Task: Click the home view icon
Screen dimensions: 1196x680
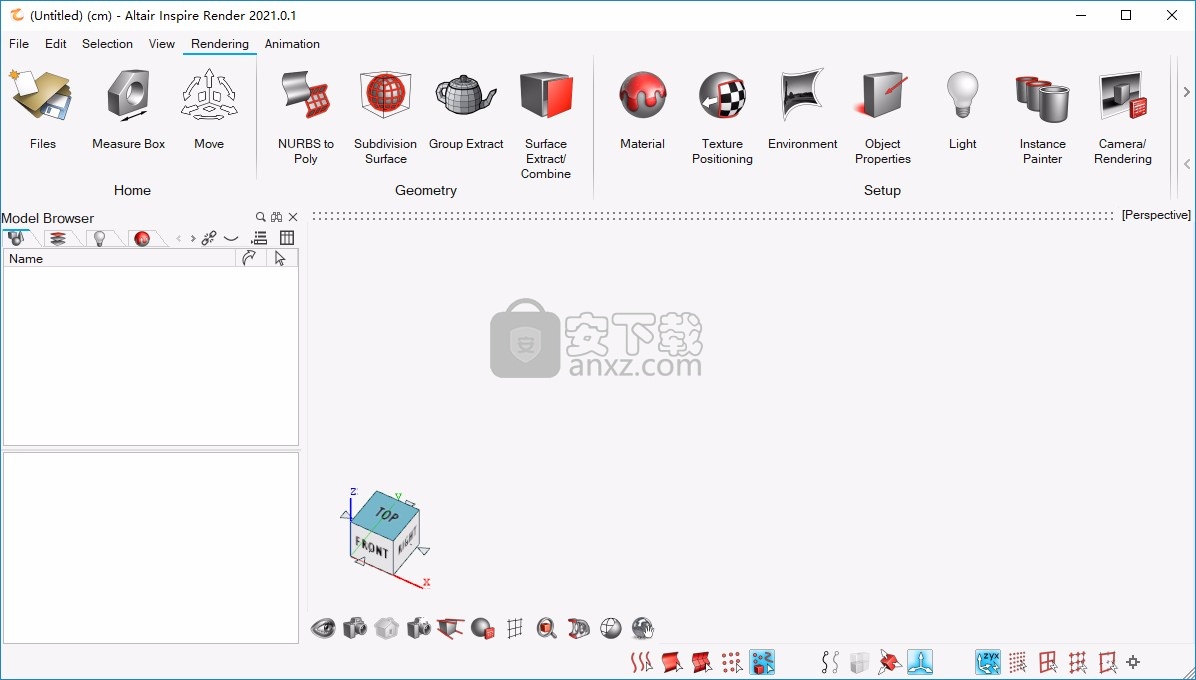Action: pyautogui.click(x=387, y=628)
